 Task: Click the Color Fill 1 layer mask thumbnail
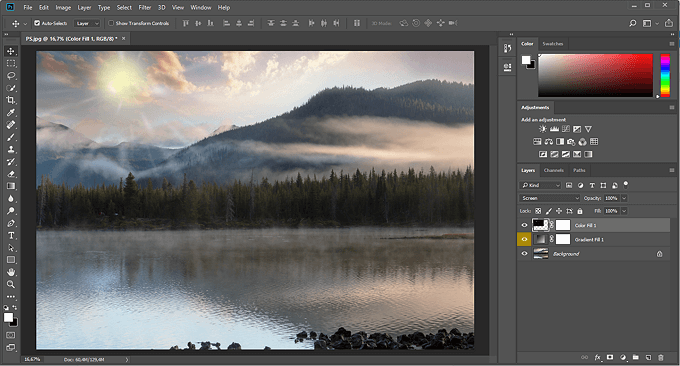563,225
